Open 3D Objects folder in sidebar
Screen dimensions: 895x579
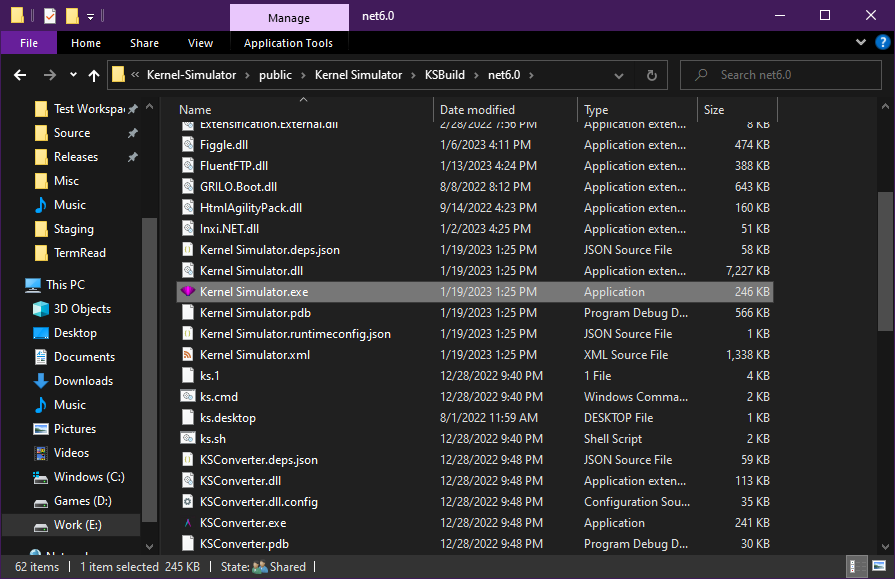tap(82, 309)
